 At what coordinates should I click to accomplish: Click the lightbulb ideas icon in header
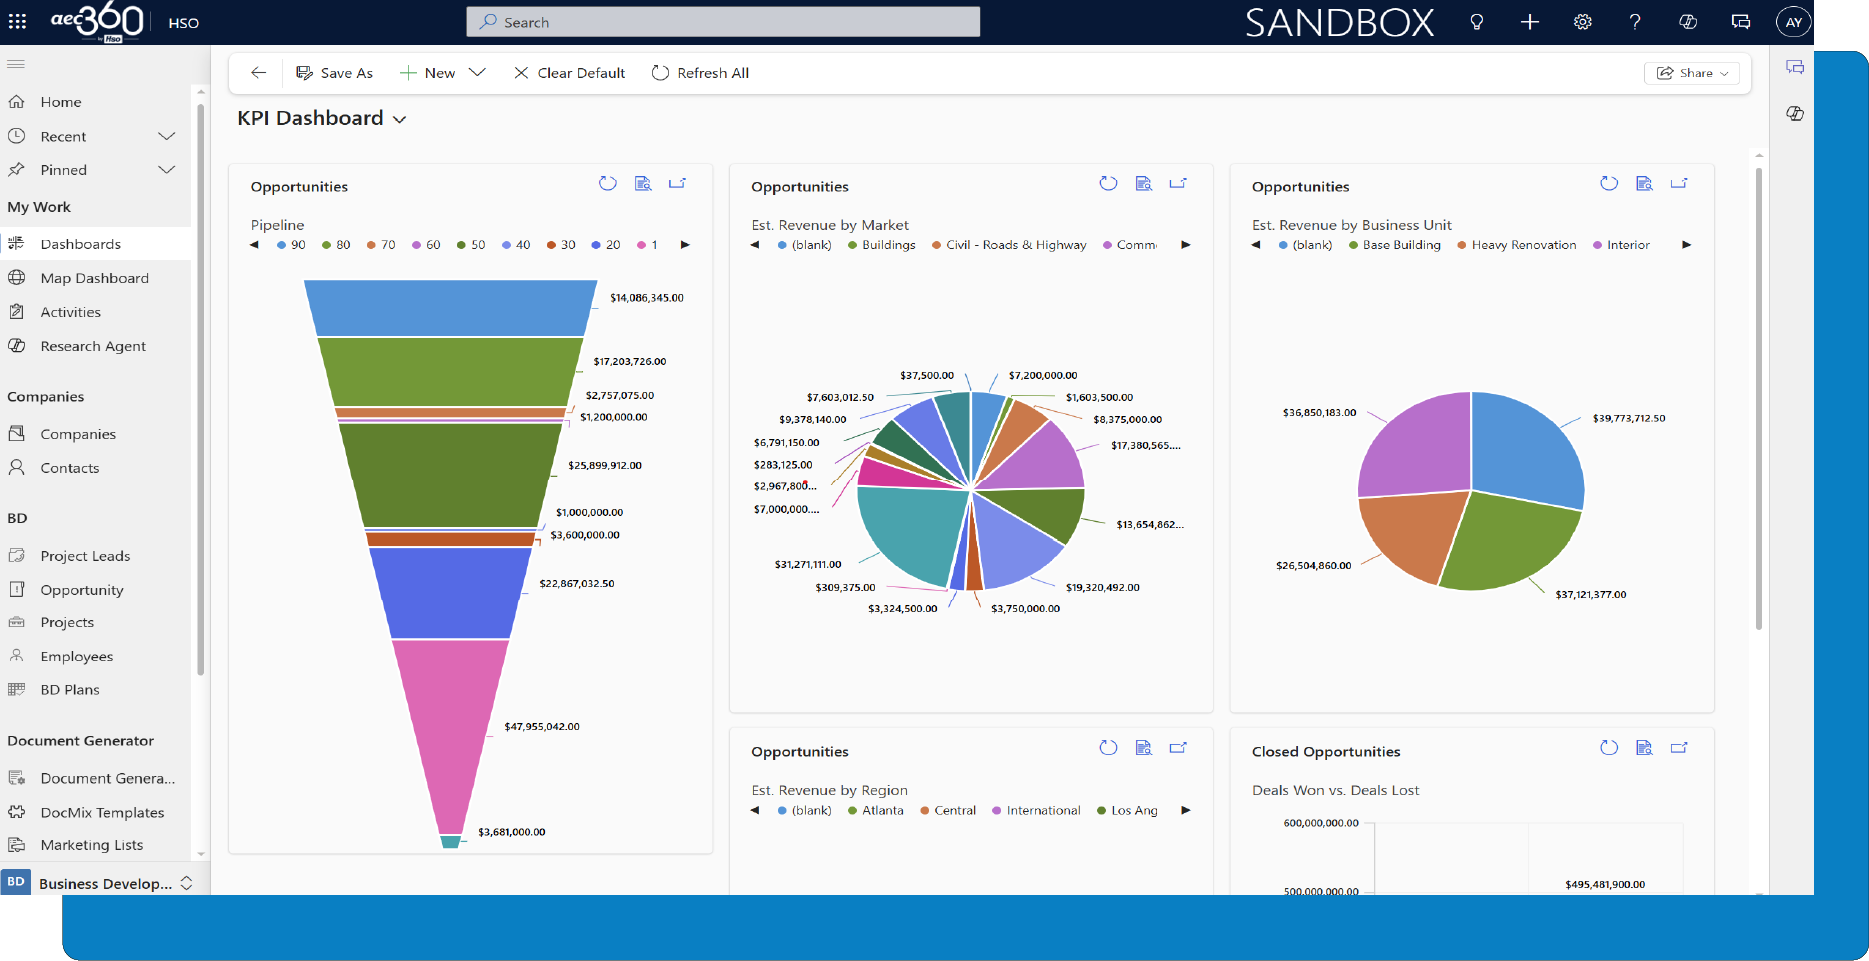point(1476,22)
